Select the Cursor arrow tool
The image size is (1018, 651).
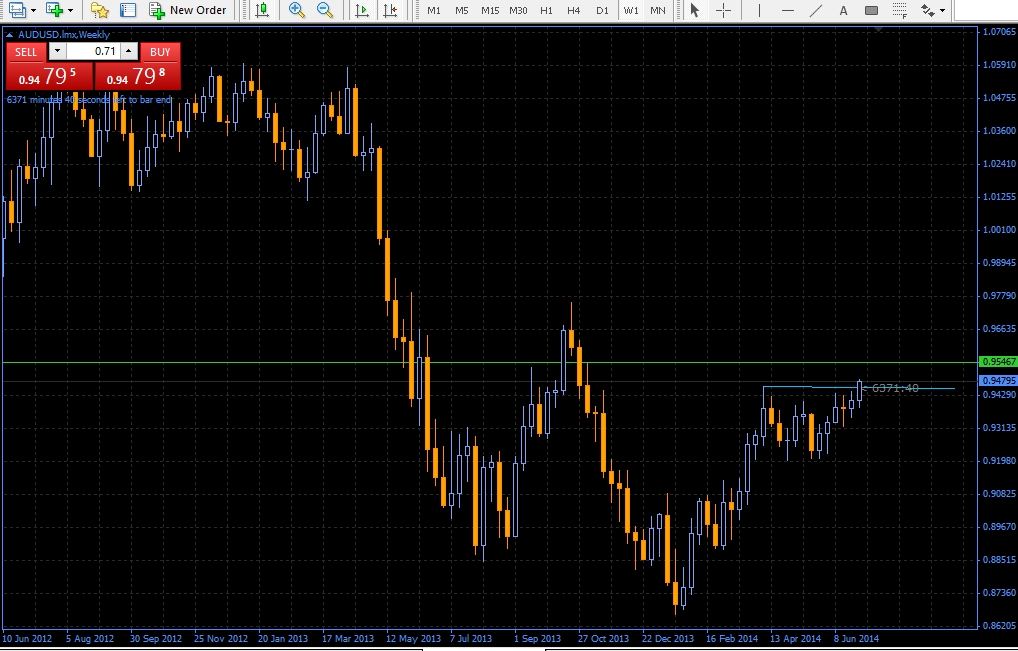[x=696, y=10]
